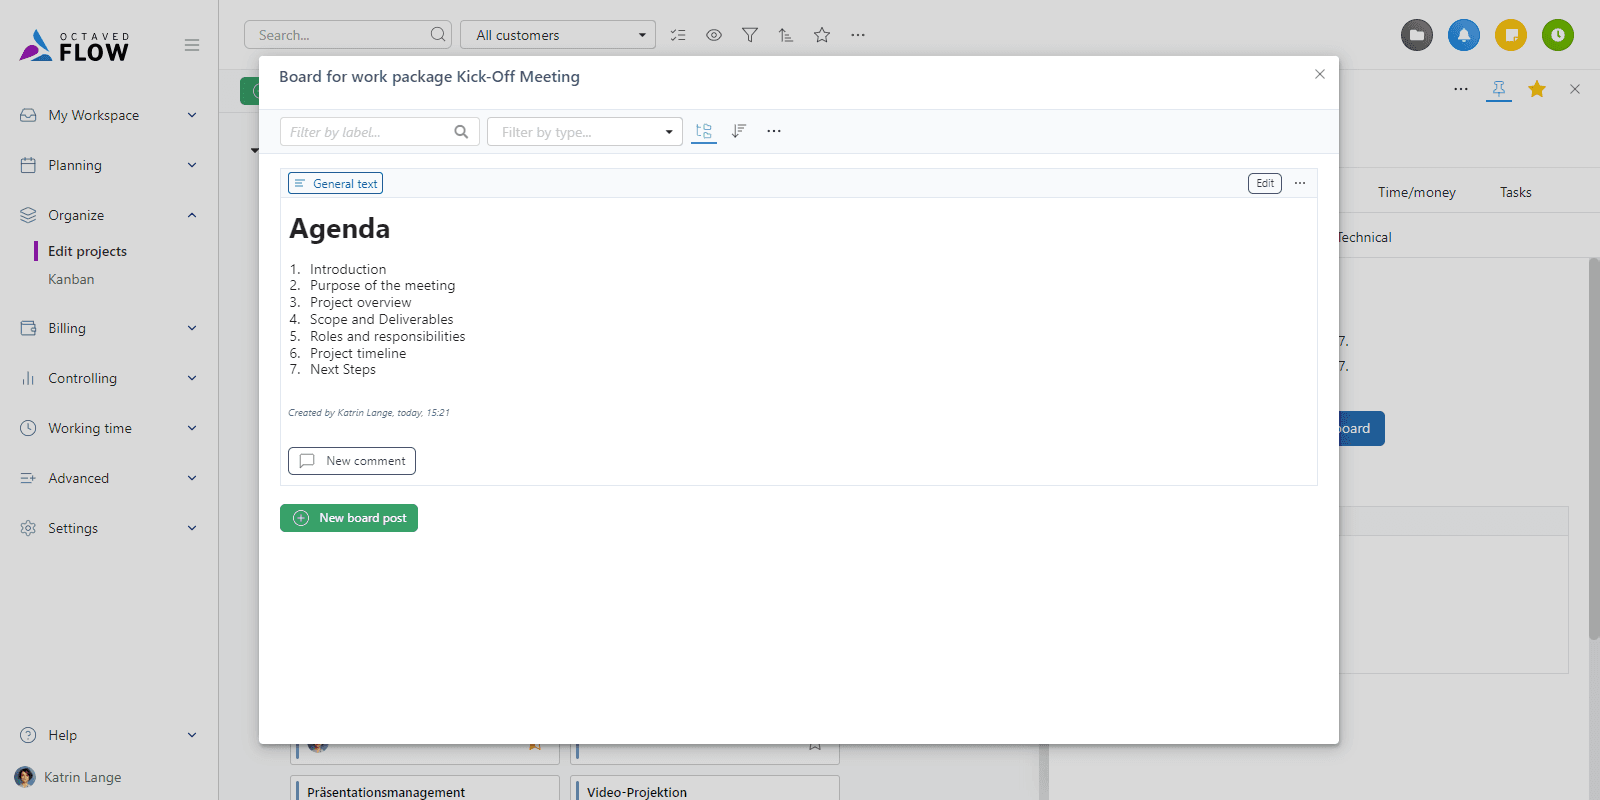Screen dimensions: 1600x800
Task: Open the yellow sticky note icon
Action: [1511, 35]
